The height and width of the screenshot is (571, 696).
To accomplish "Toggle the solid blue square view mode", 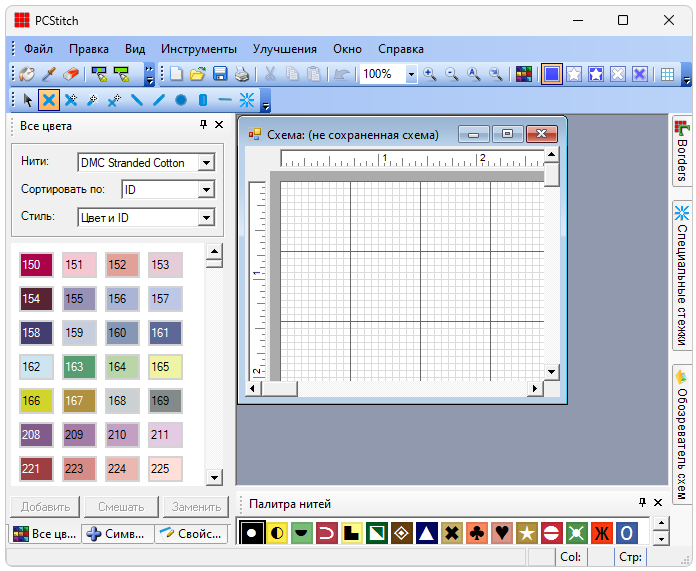I will coord(552,74).
